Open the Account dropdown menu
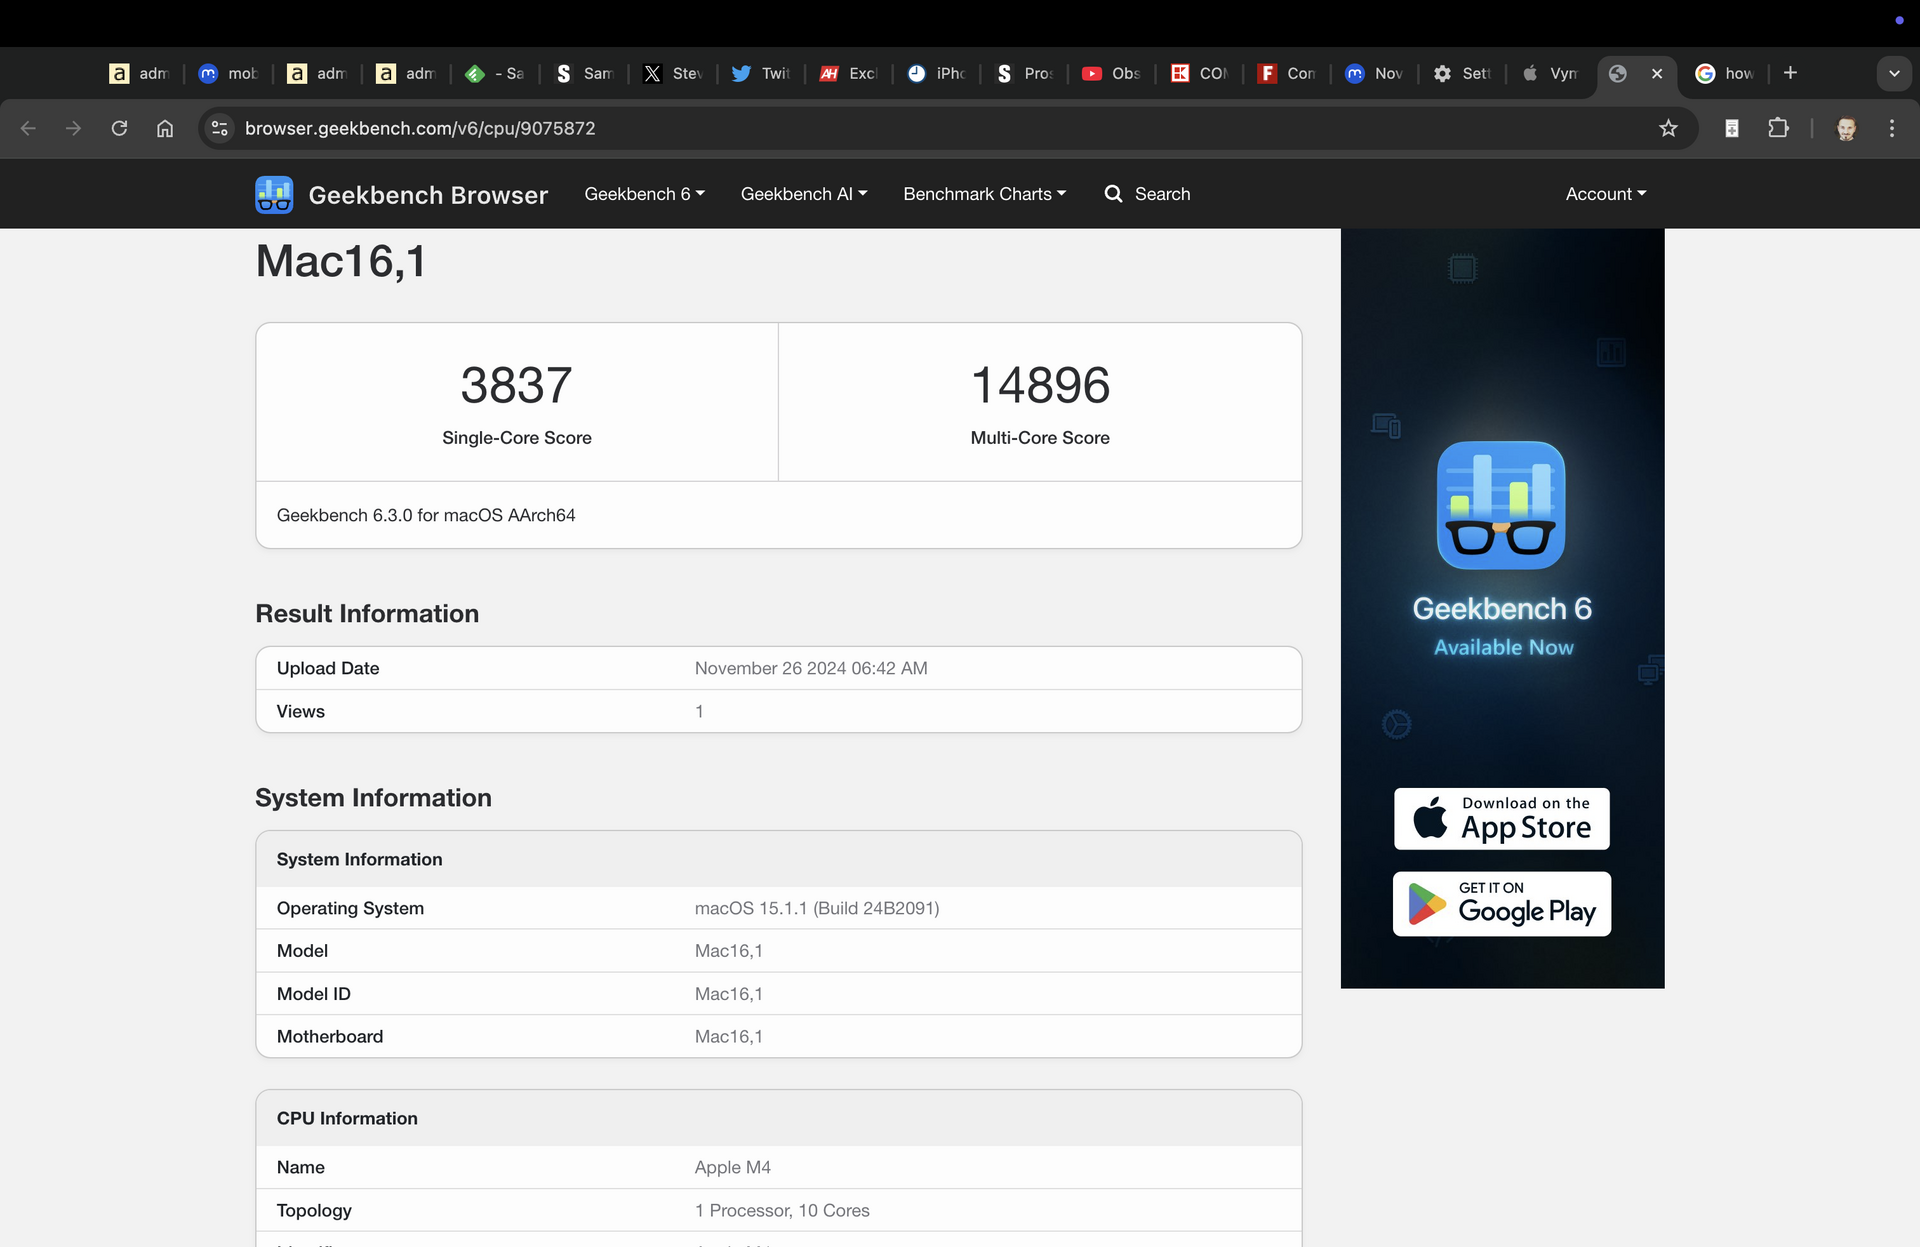1920x1247 pixels. pyautogui.click(x=1605, y=194)
